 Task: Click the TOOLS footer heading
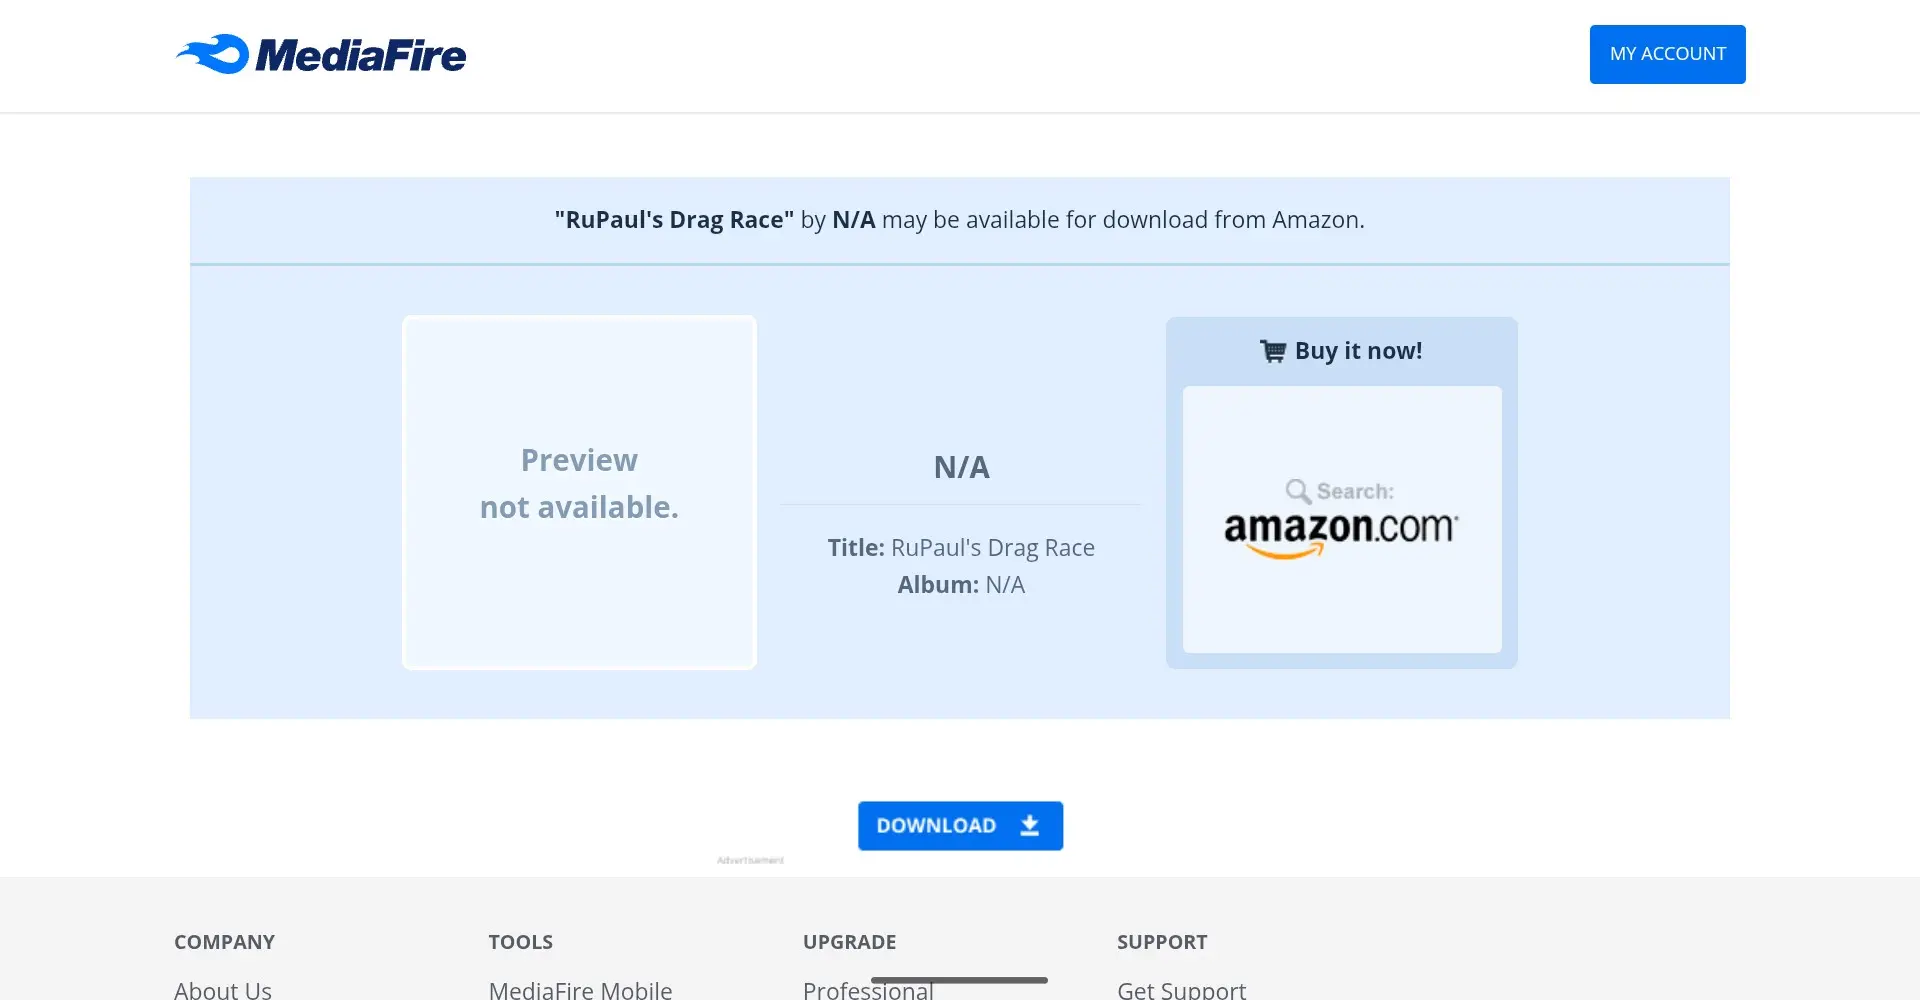pos(520,942)
